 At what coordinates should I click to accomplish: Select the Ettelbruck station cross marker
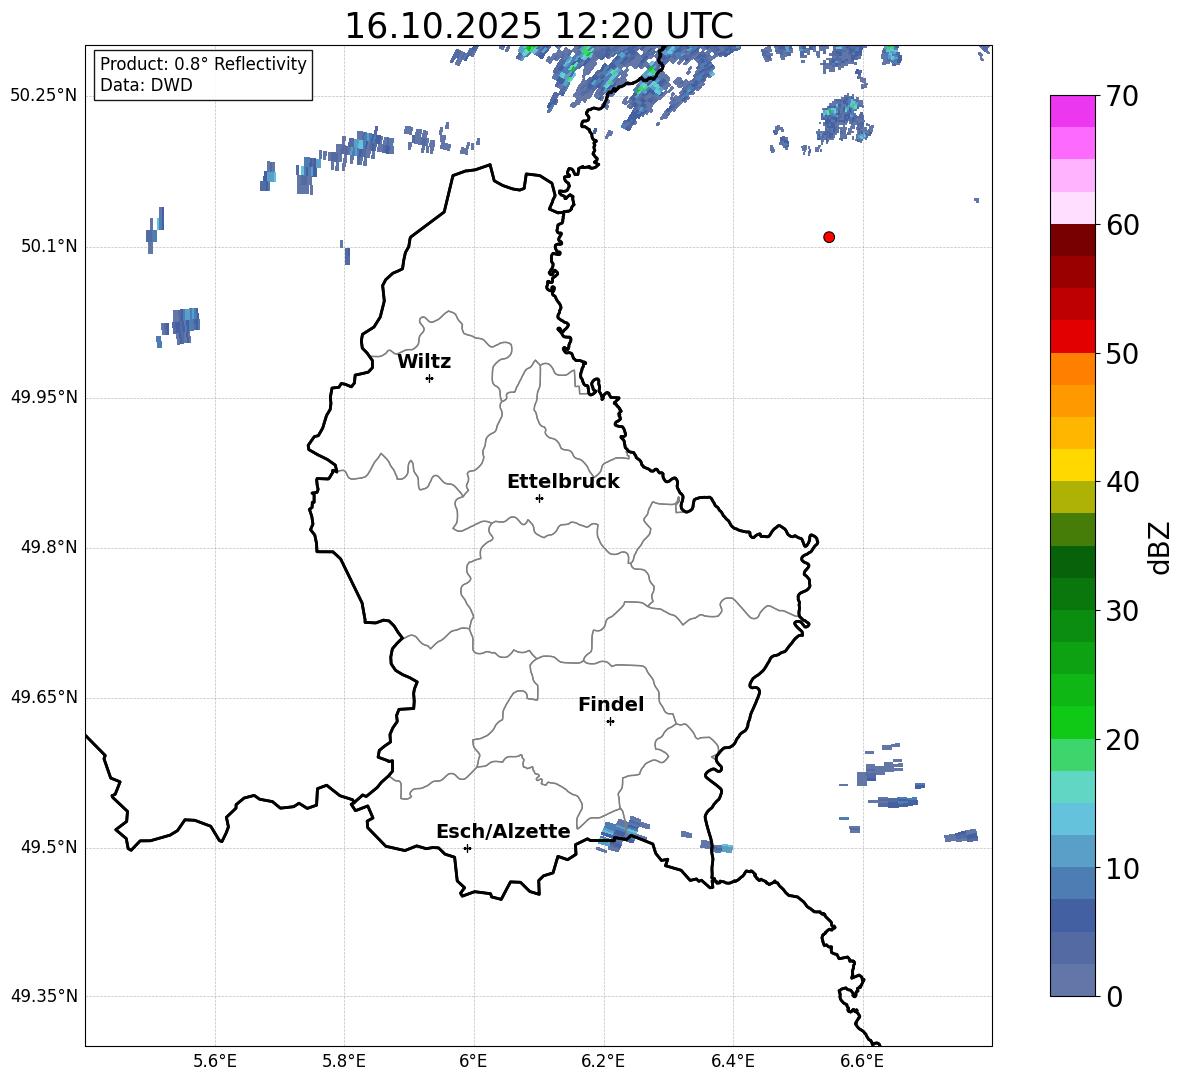[539, 498]
